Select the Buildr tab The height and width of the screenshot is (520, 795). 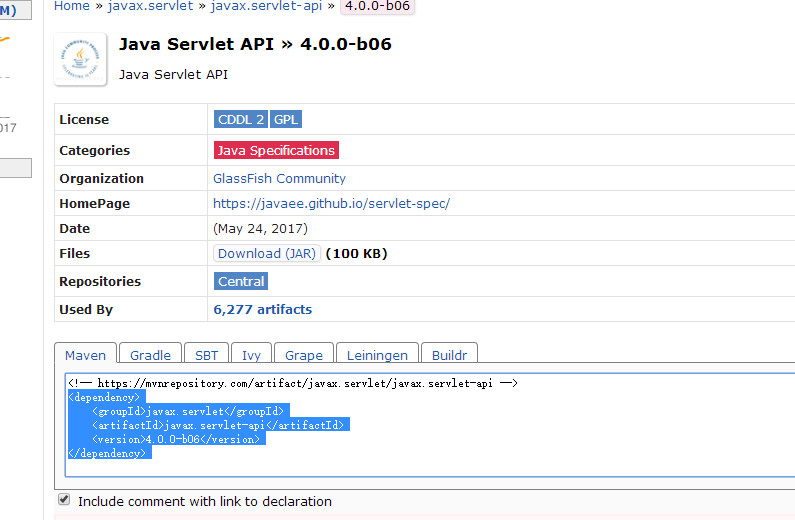point(449,355)
